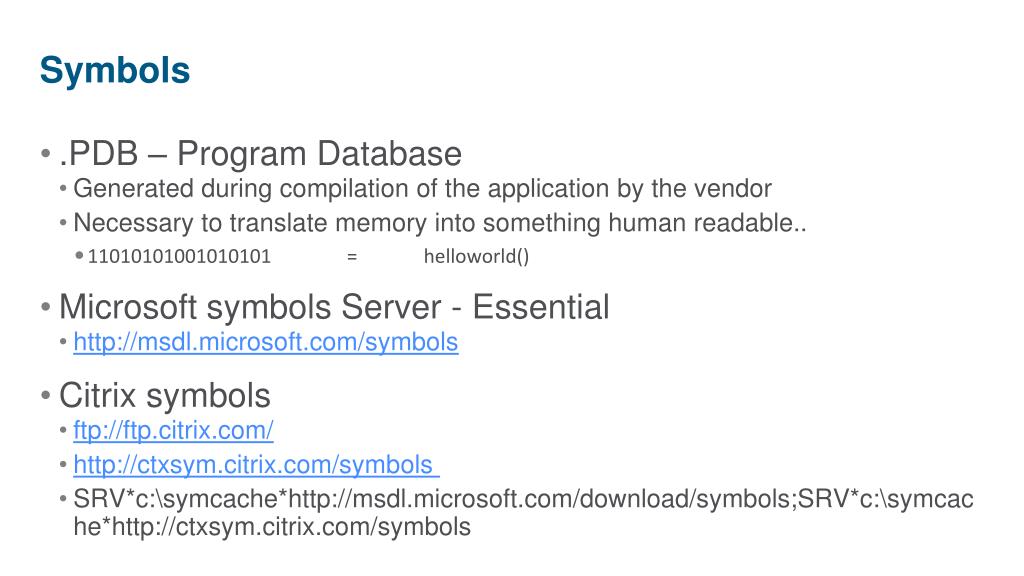
Task: Click the word Essential in the heading
Action: (x=541, y=307)
